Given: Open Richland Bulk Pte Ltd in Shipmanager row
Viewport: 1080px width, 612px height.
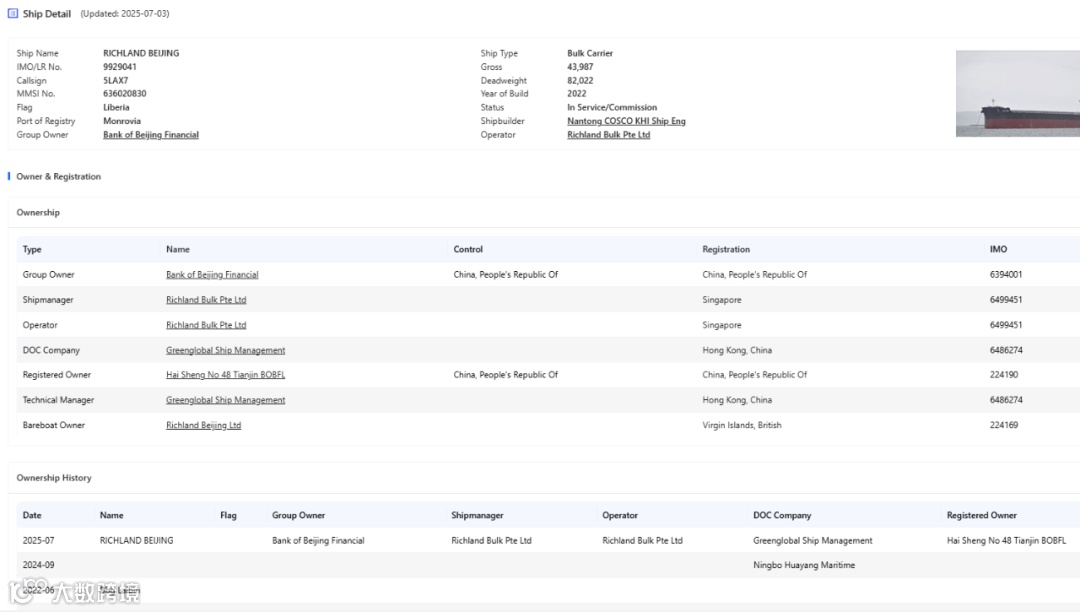Looking at the screenshot, I should [206, 300].
